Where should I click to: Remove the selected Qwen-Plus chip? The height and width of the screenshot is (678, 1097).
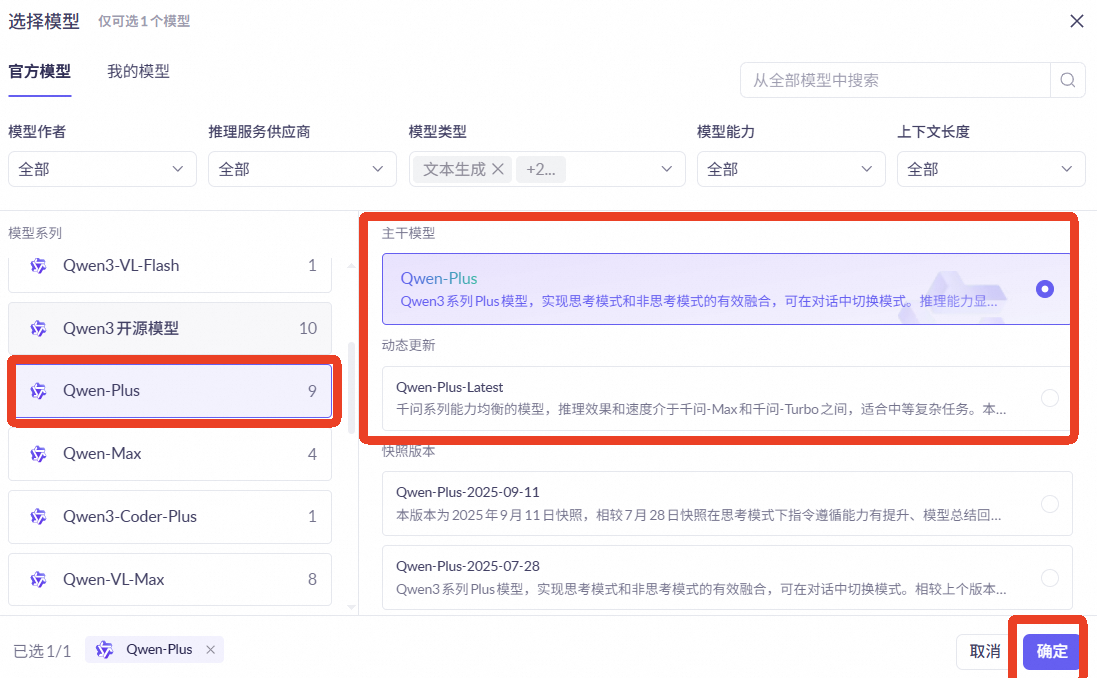pyautogui.click(x=211, y=650)
